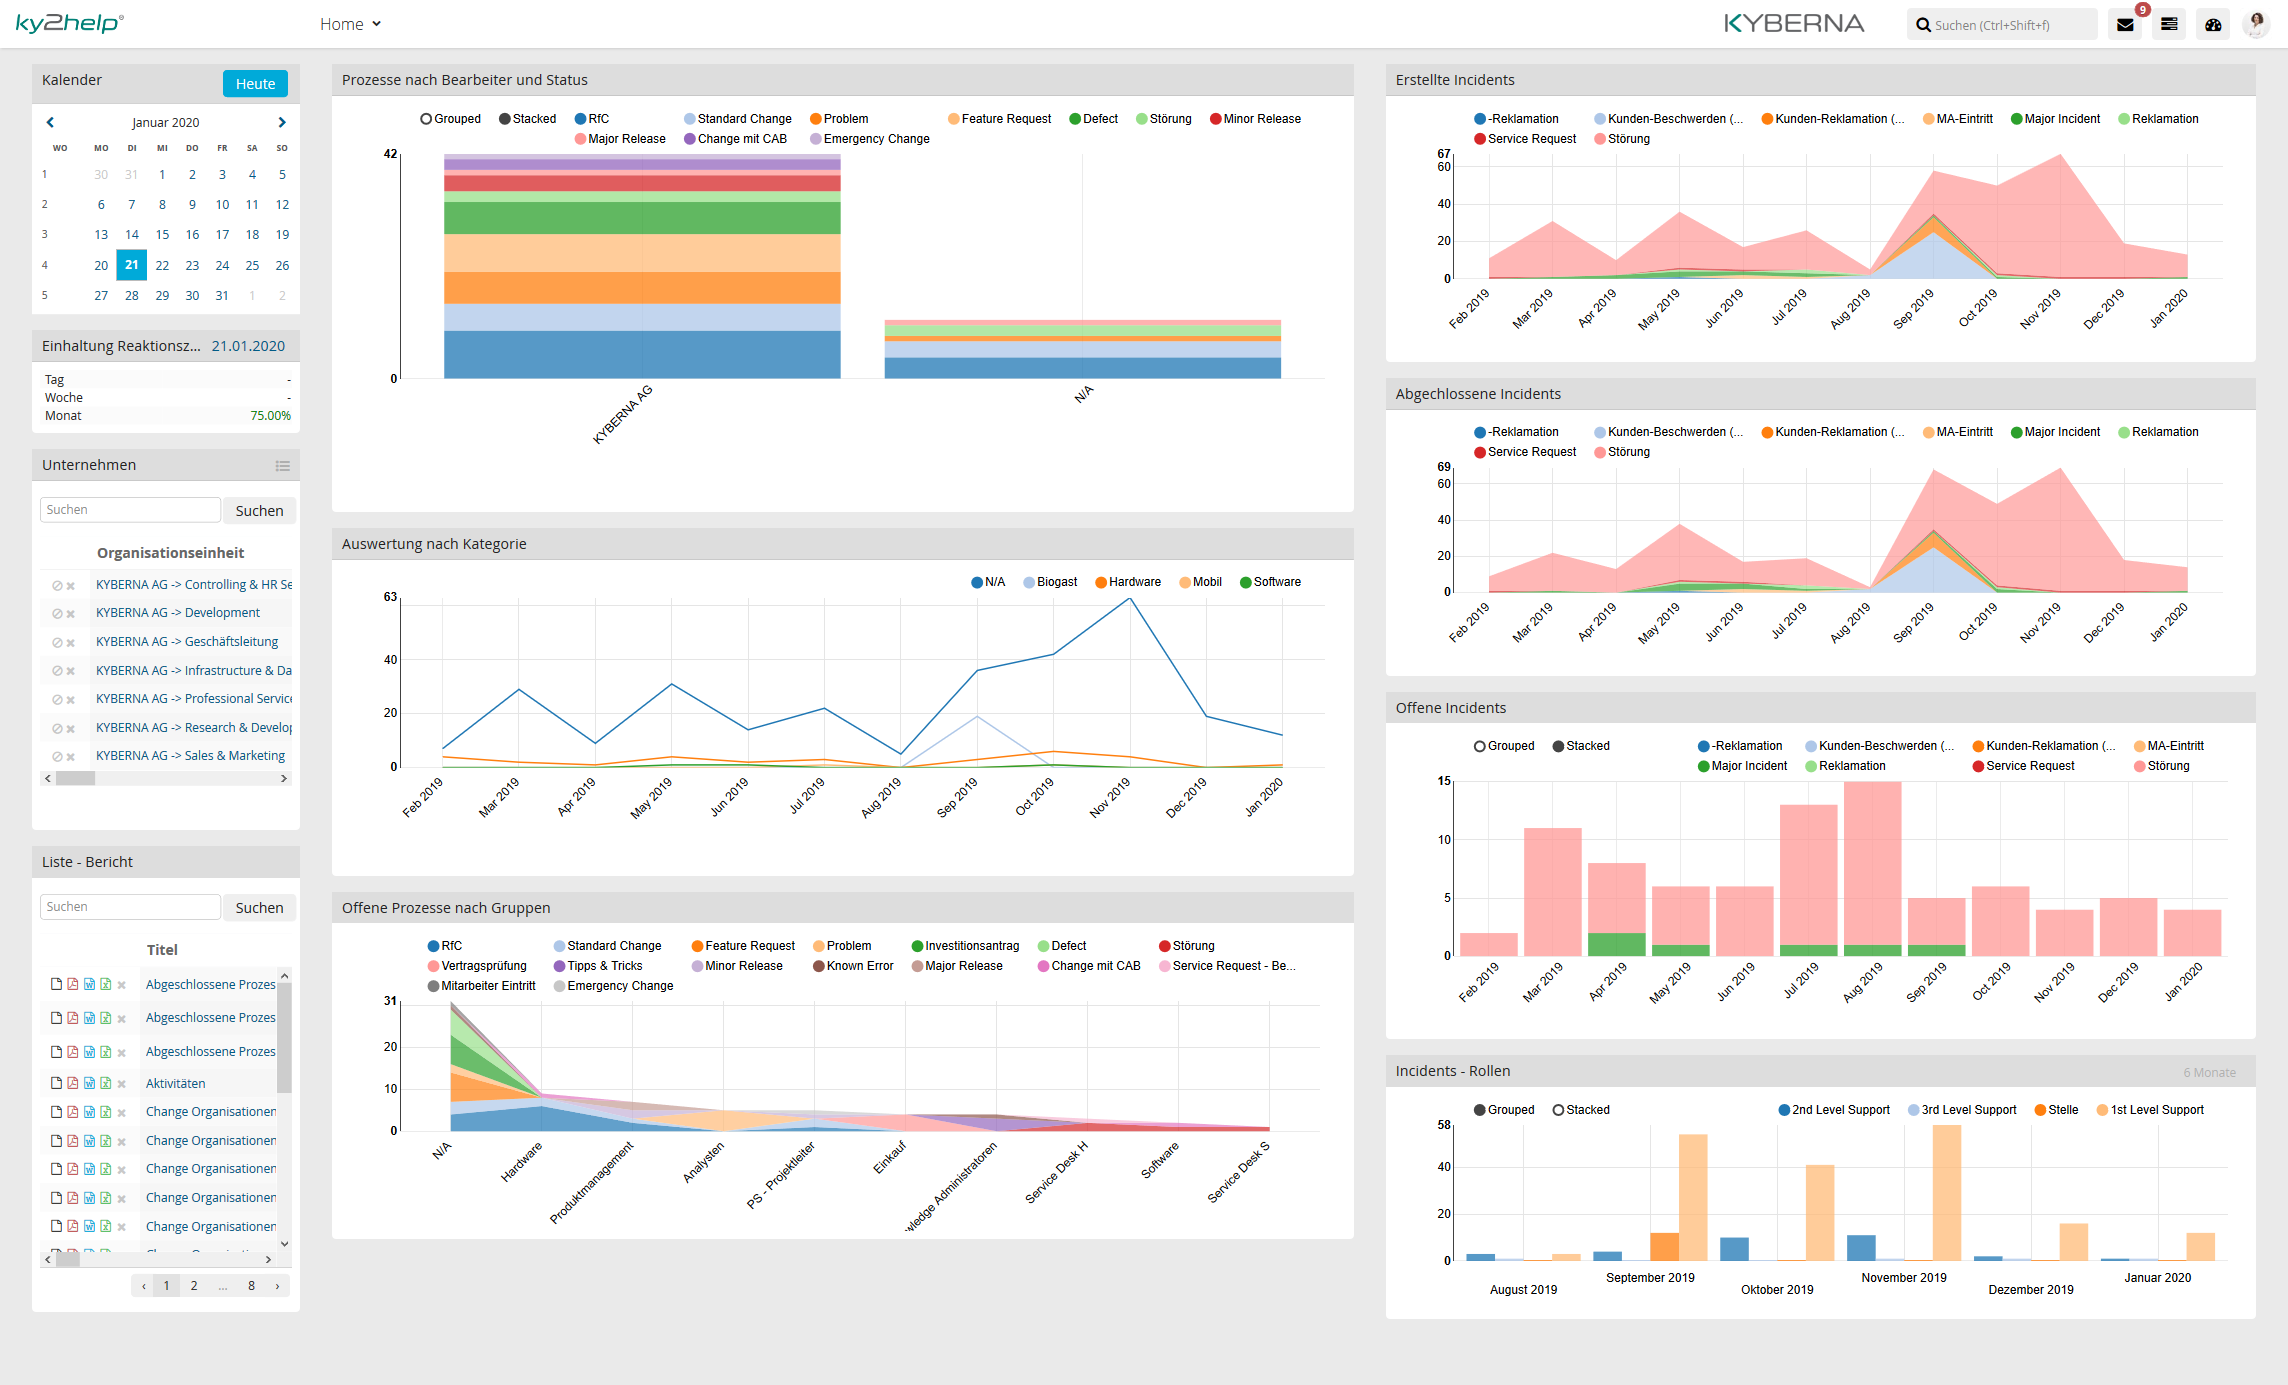Export first Abgeschlossene Prozesse report to Word
The width and height of the screenshot is (2288, 1385).
[x=89, y=984]
